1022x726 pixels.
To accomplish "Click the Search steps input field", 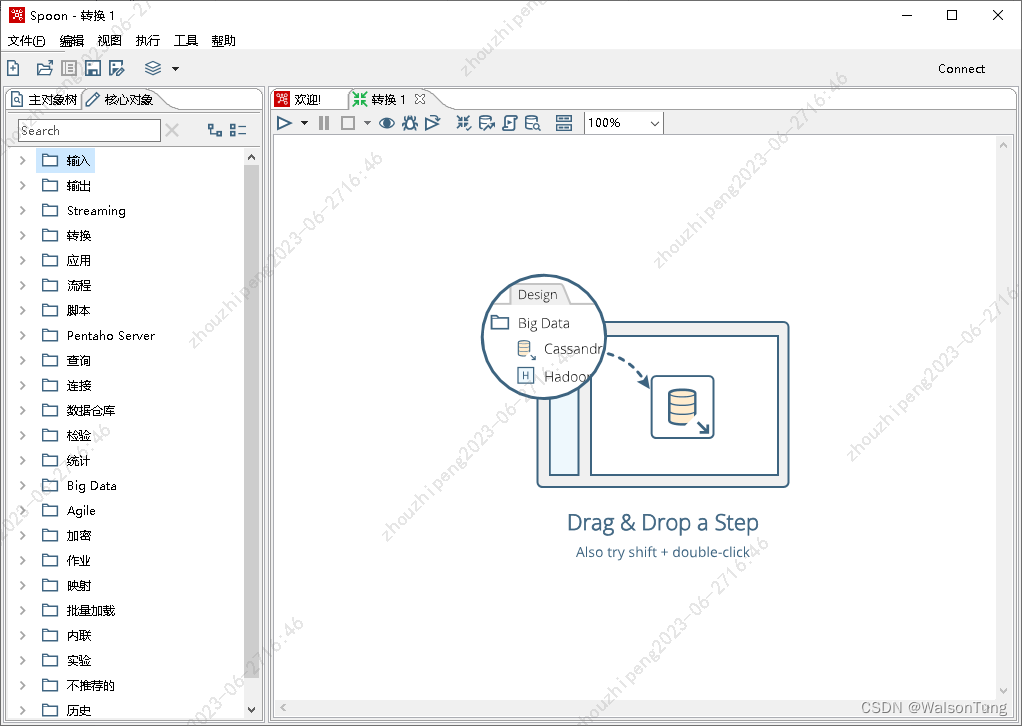I will coord(89,130).
